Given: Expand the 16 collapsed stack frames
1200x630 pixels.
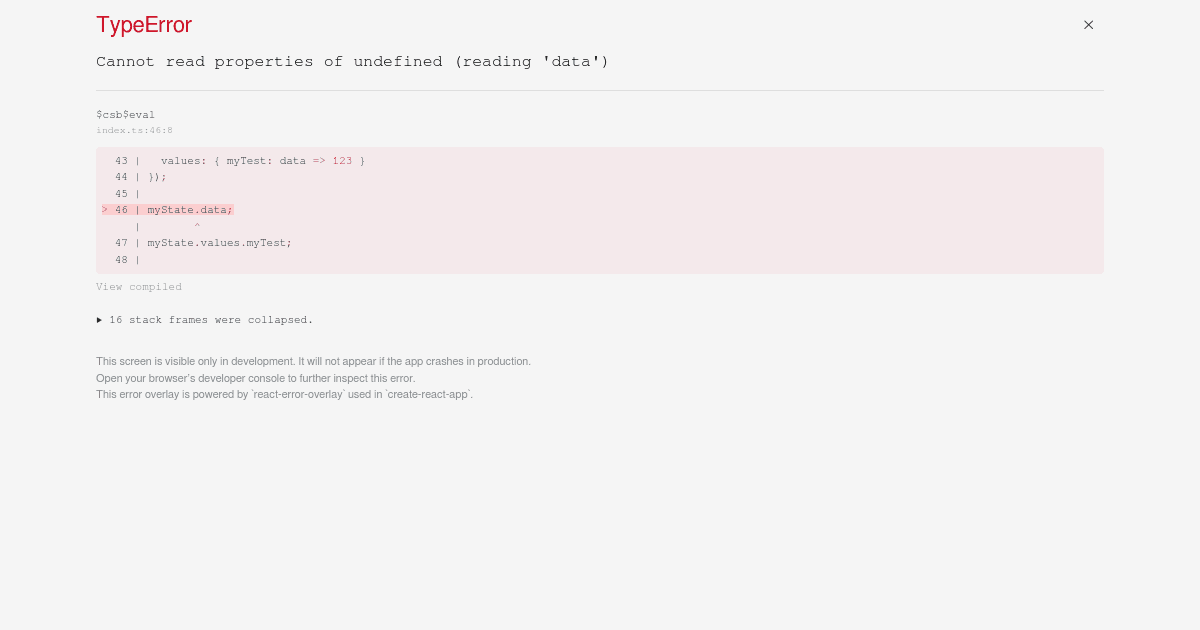Looking at the screenshot, I should [205, 320].
